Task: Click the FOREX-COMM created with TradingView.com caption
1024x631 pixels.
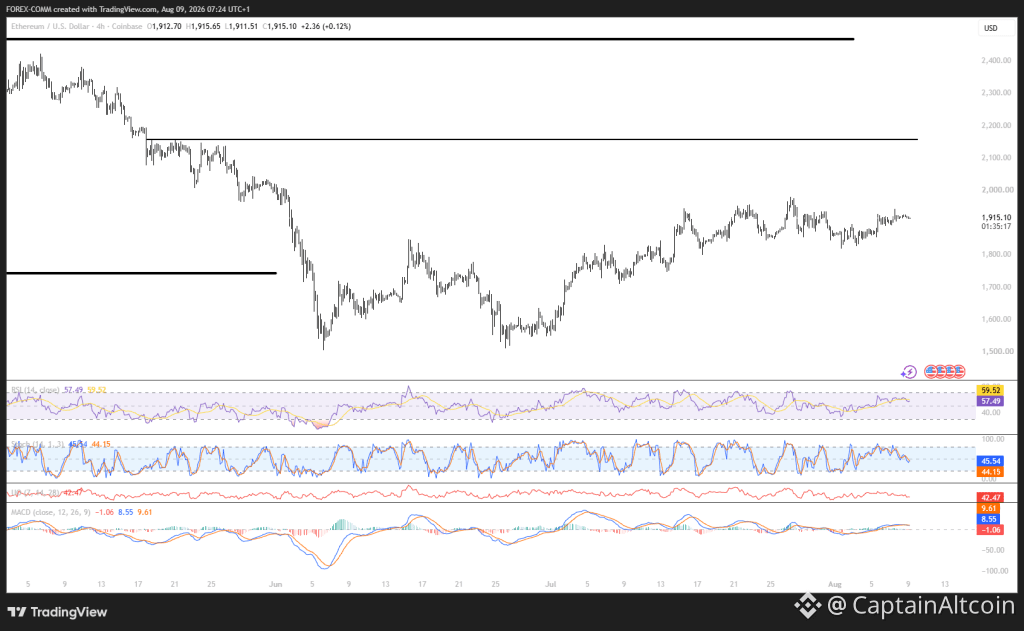Action: click(128, 9)
